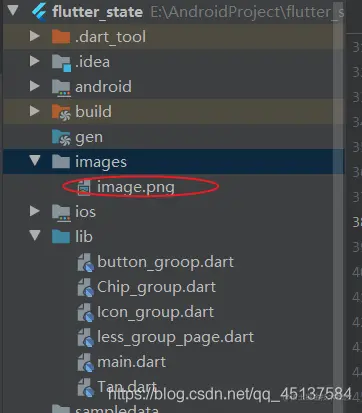Click the Chip_group.dart file icon
The image size is (362, 413).
[86, 288]
